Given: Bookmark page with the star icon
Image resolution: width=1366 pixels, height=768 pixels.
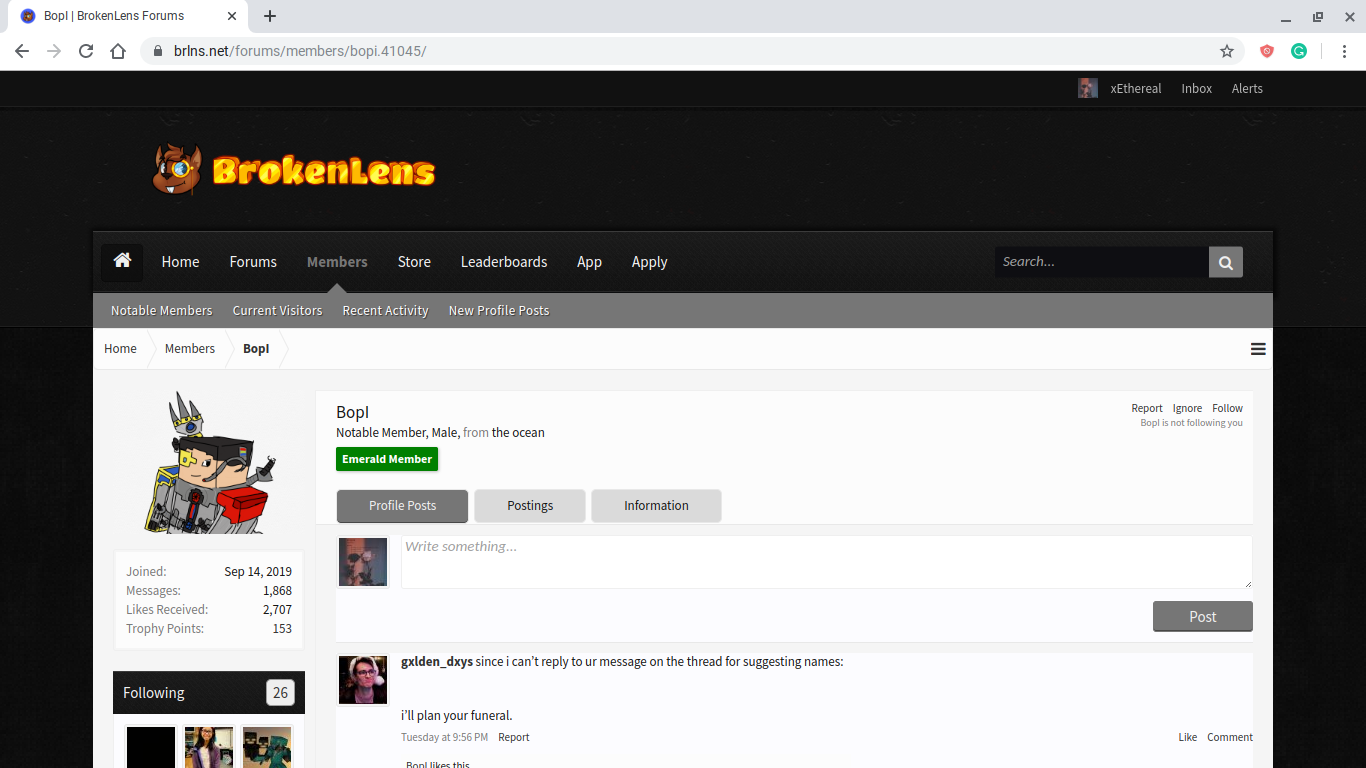Looking at the screenshot, I should (1227, 51).
